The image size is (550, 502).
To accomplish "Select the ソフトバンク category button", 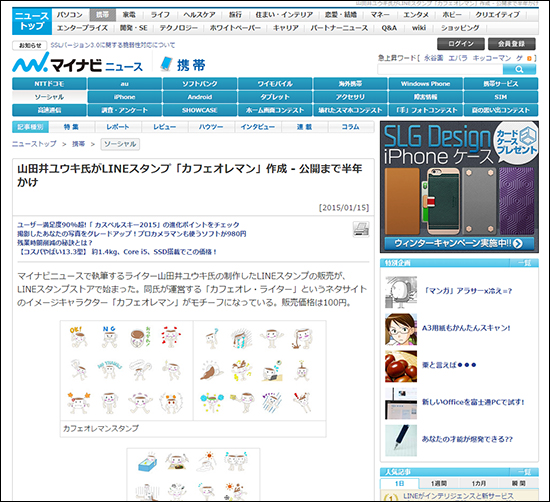I will (x=200, y=84).
